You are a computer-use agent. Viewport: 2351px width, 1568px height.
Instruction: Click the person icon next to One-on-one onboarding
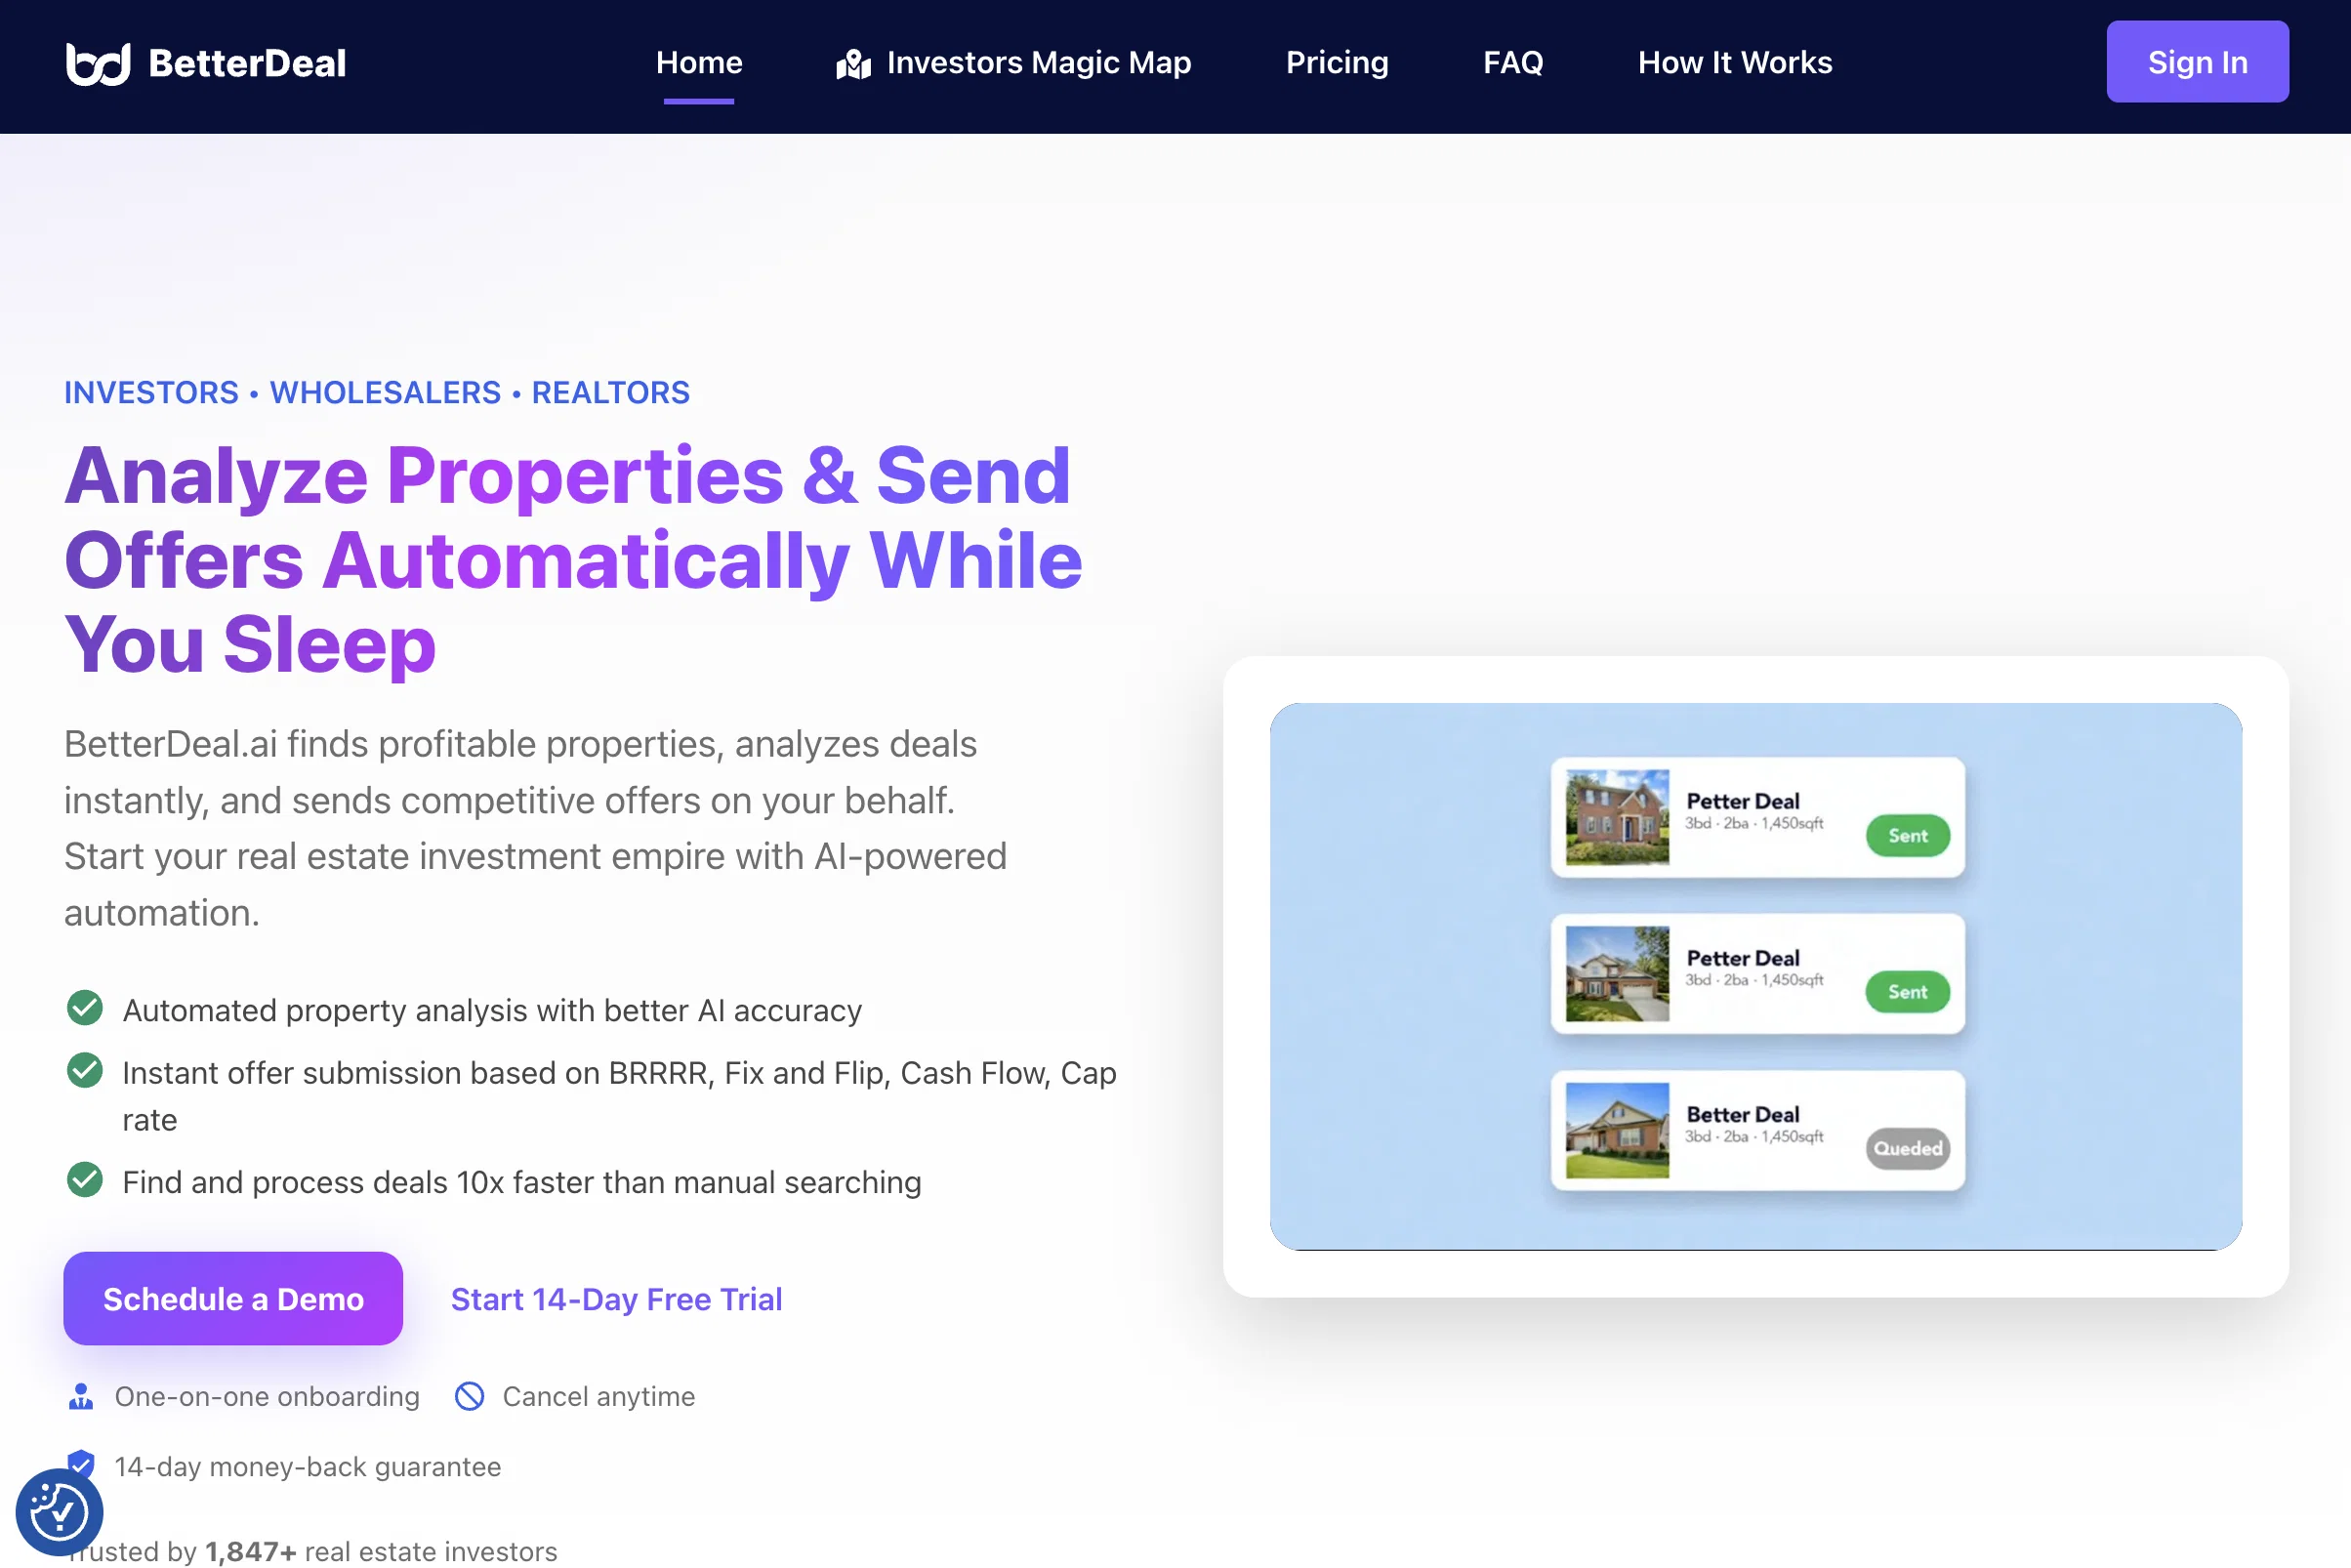[x=81, y=1396]
